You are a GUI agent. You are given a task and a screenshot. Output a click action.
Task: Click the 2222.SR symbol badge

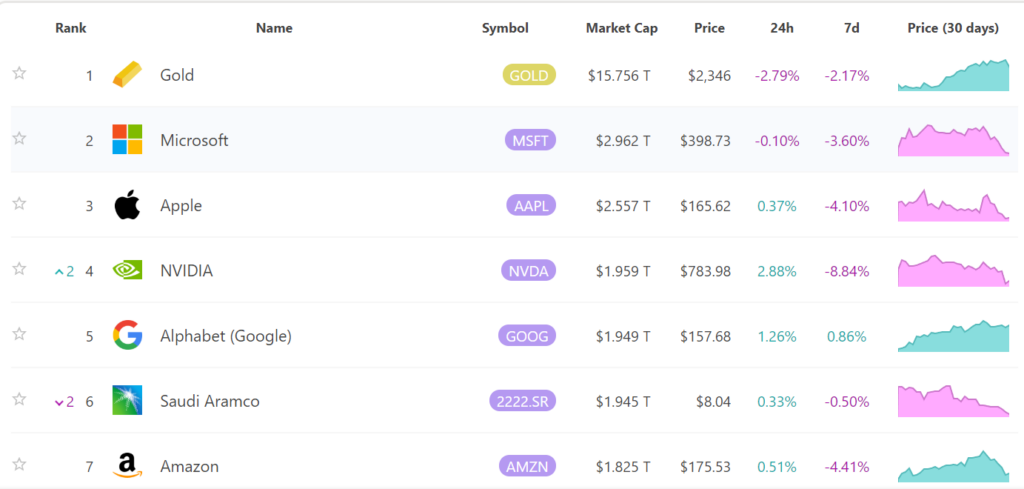[522, 401]
